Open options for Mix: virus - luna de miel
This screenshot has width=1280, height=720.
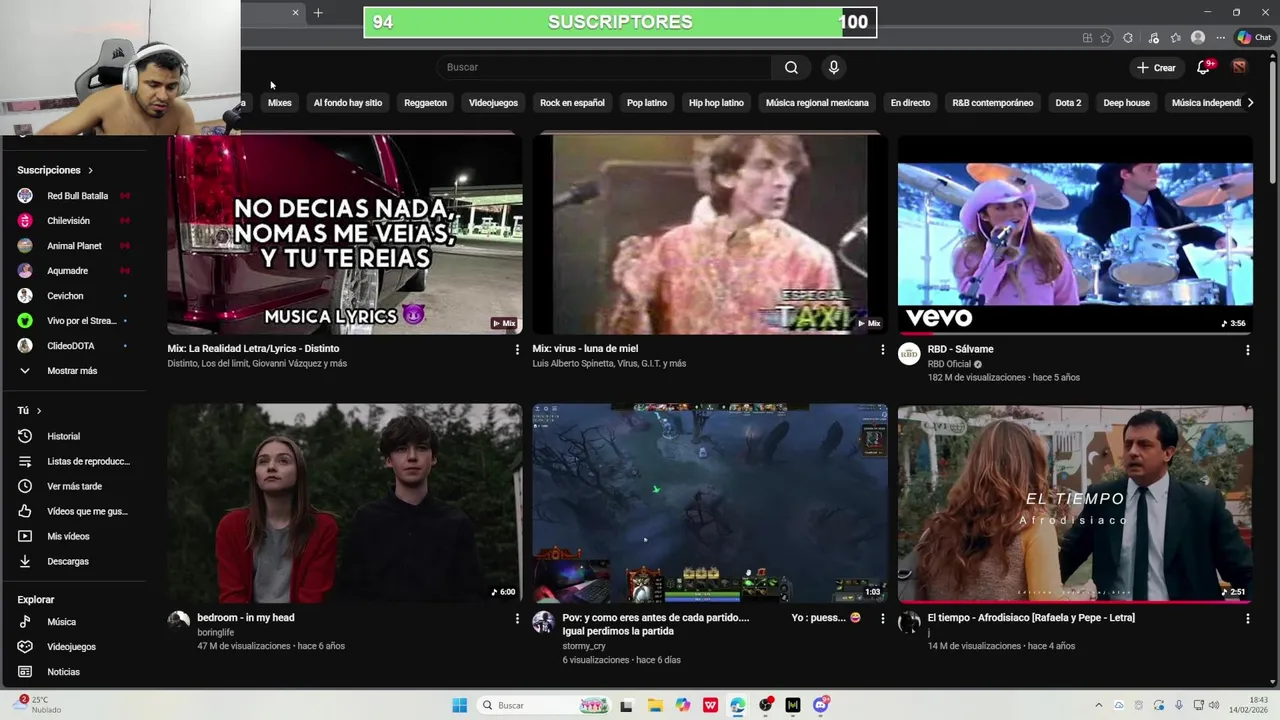(882, 350)
